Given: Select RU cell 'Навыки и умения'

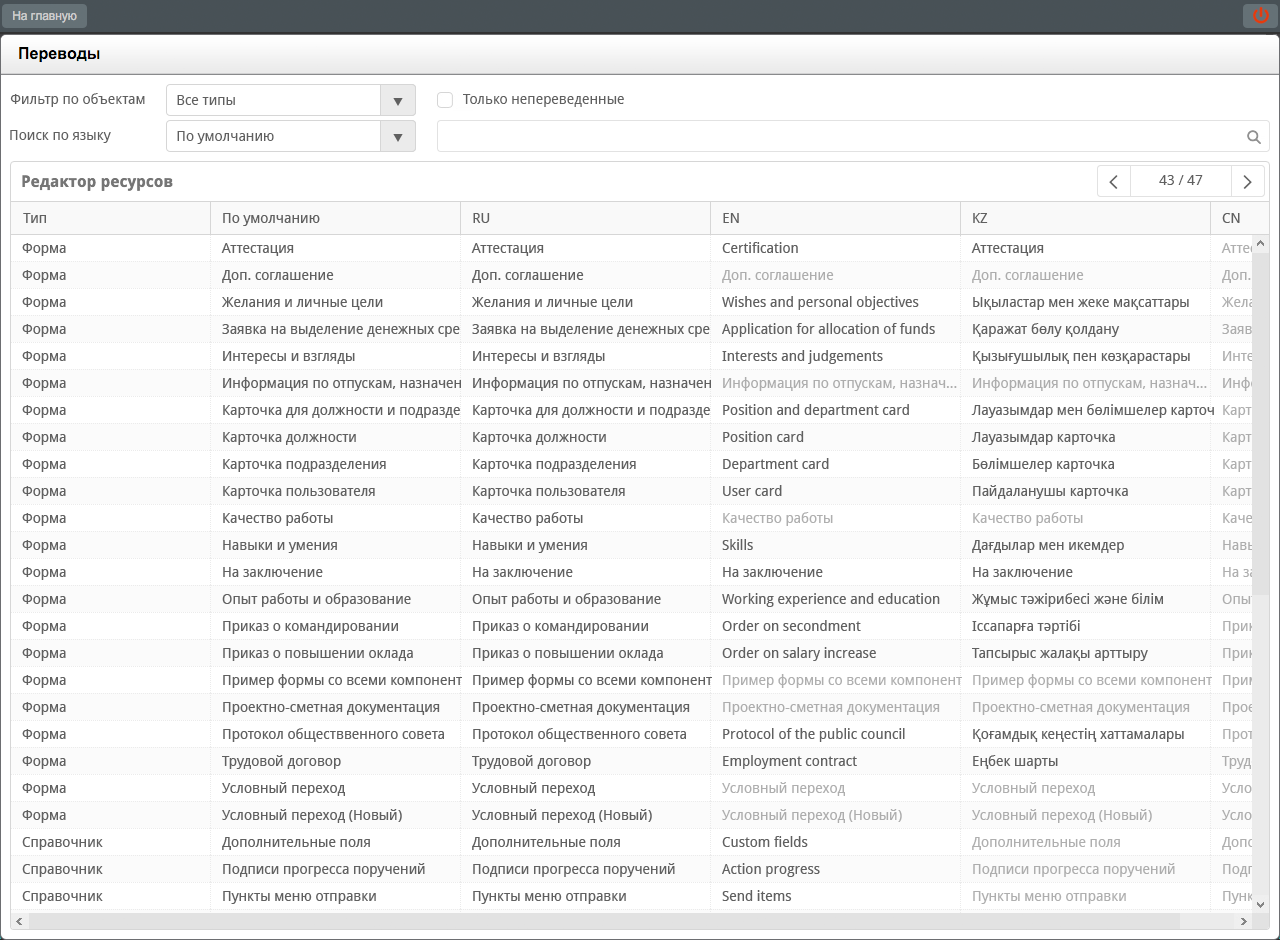Looking at the screenshot, I should [586, 545].
